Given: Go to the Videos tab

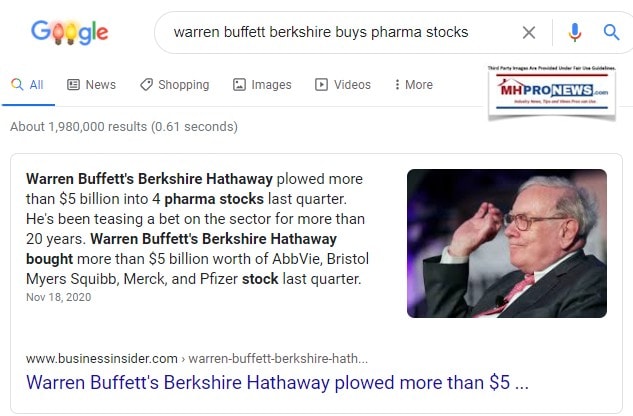Looking at the screenshot, I should tap(352, 85).
